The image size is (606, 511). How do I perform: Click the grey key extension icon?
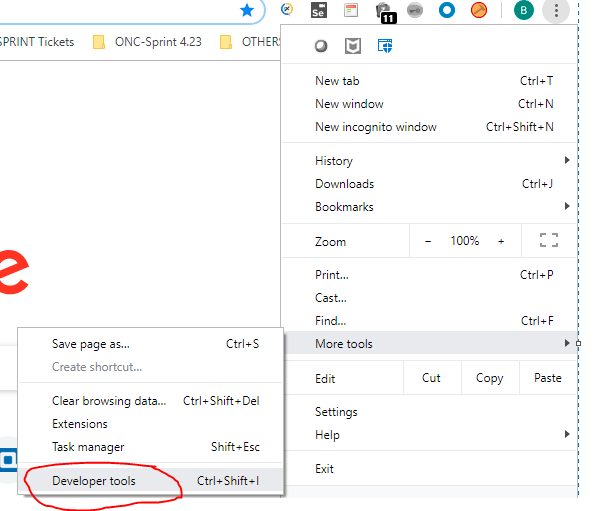click(415, 10)
